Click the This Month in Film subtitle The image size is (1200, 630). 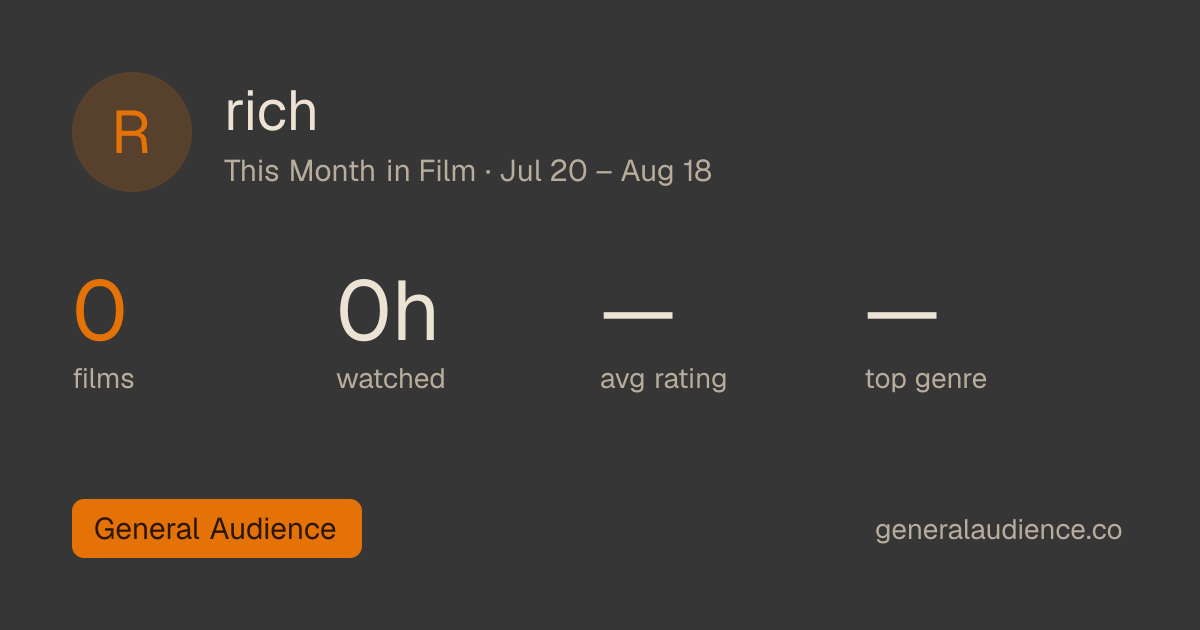(350, 171)
